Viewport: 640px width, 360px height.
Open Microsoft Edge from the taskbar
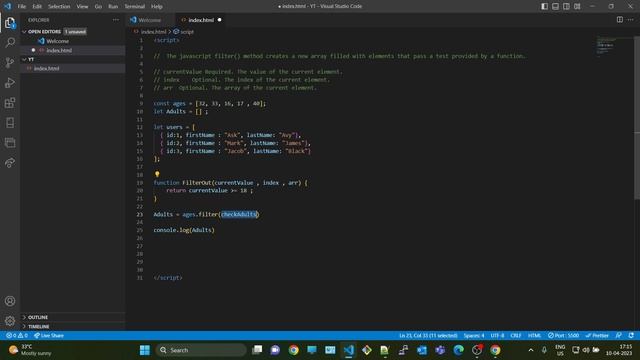[x=459, y=350]
